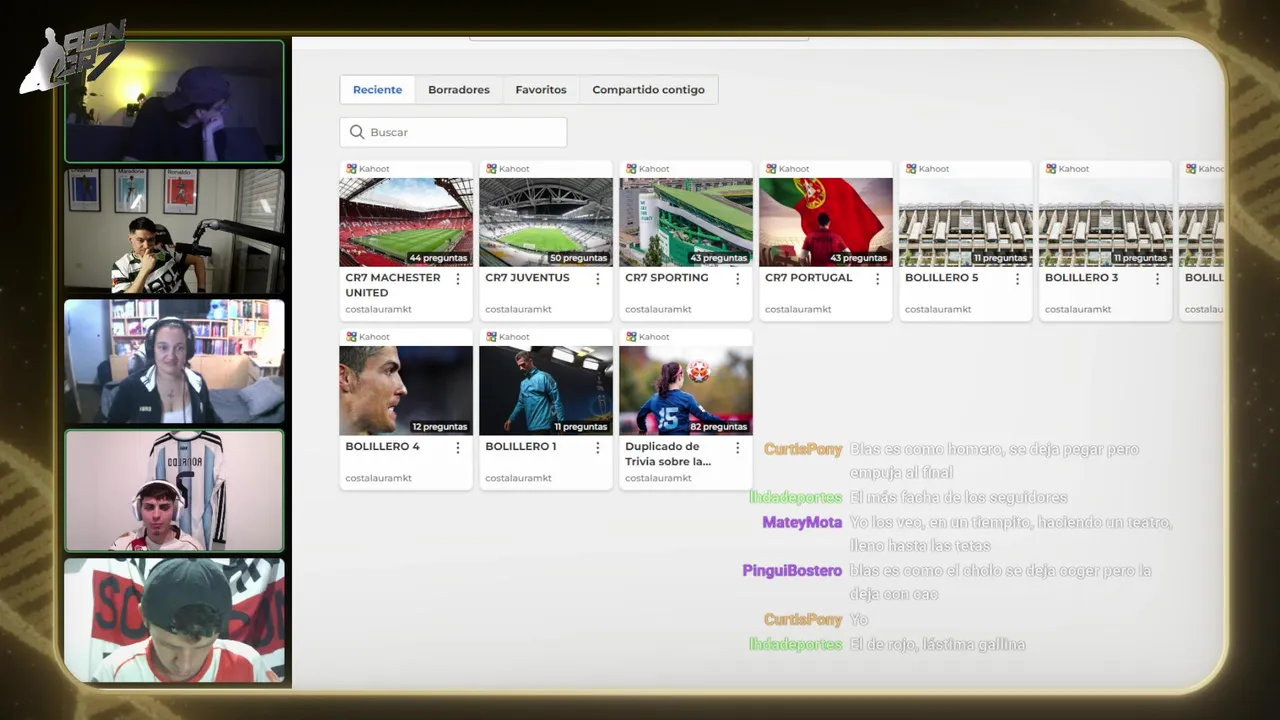Click the search magnifier icon
Viewport: 1280px width, 720px height.
pos(357,132)
